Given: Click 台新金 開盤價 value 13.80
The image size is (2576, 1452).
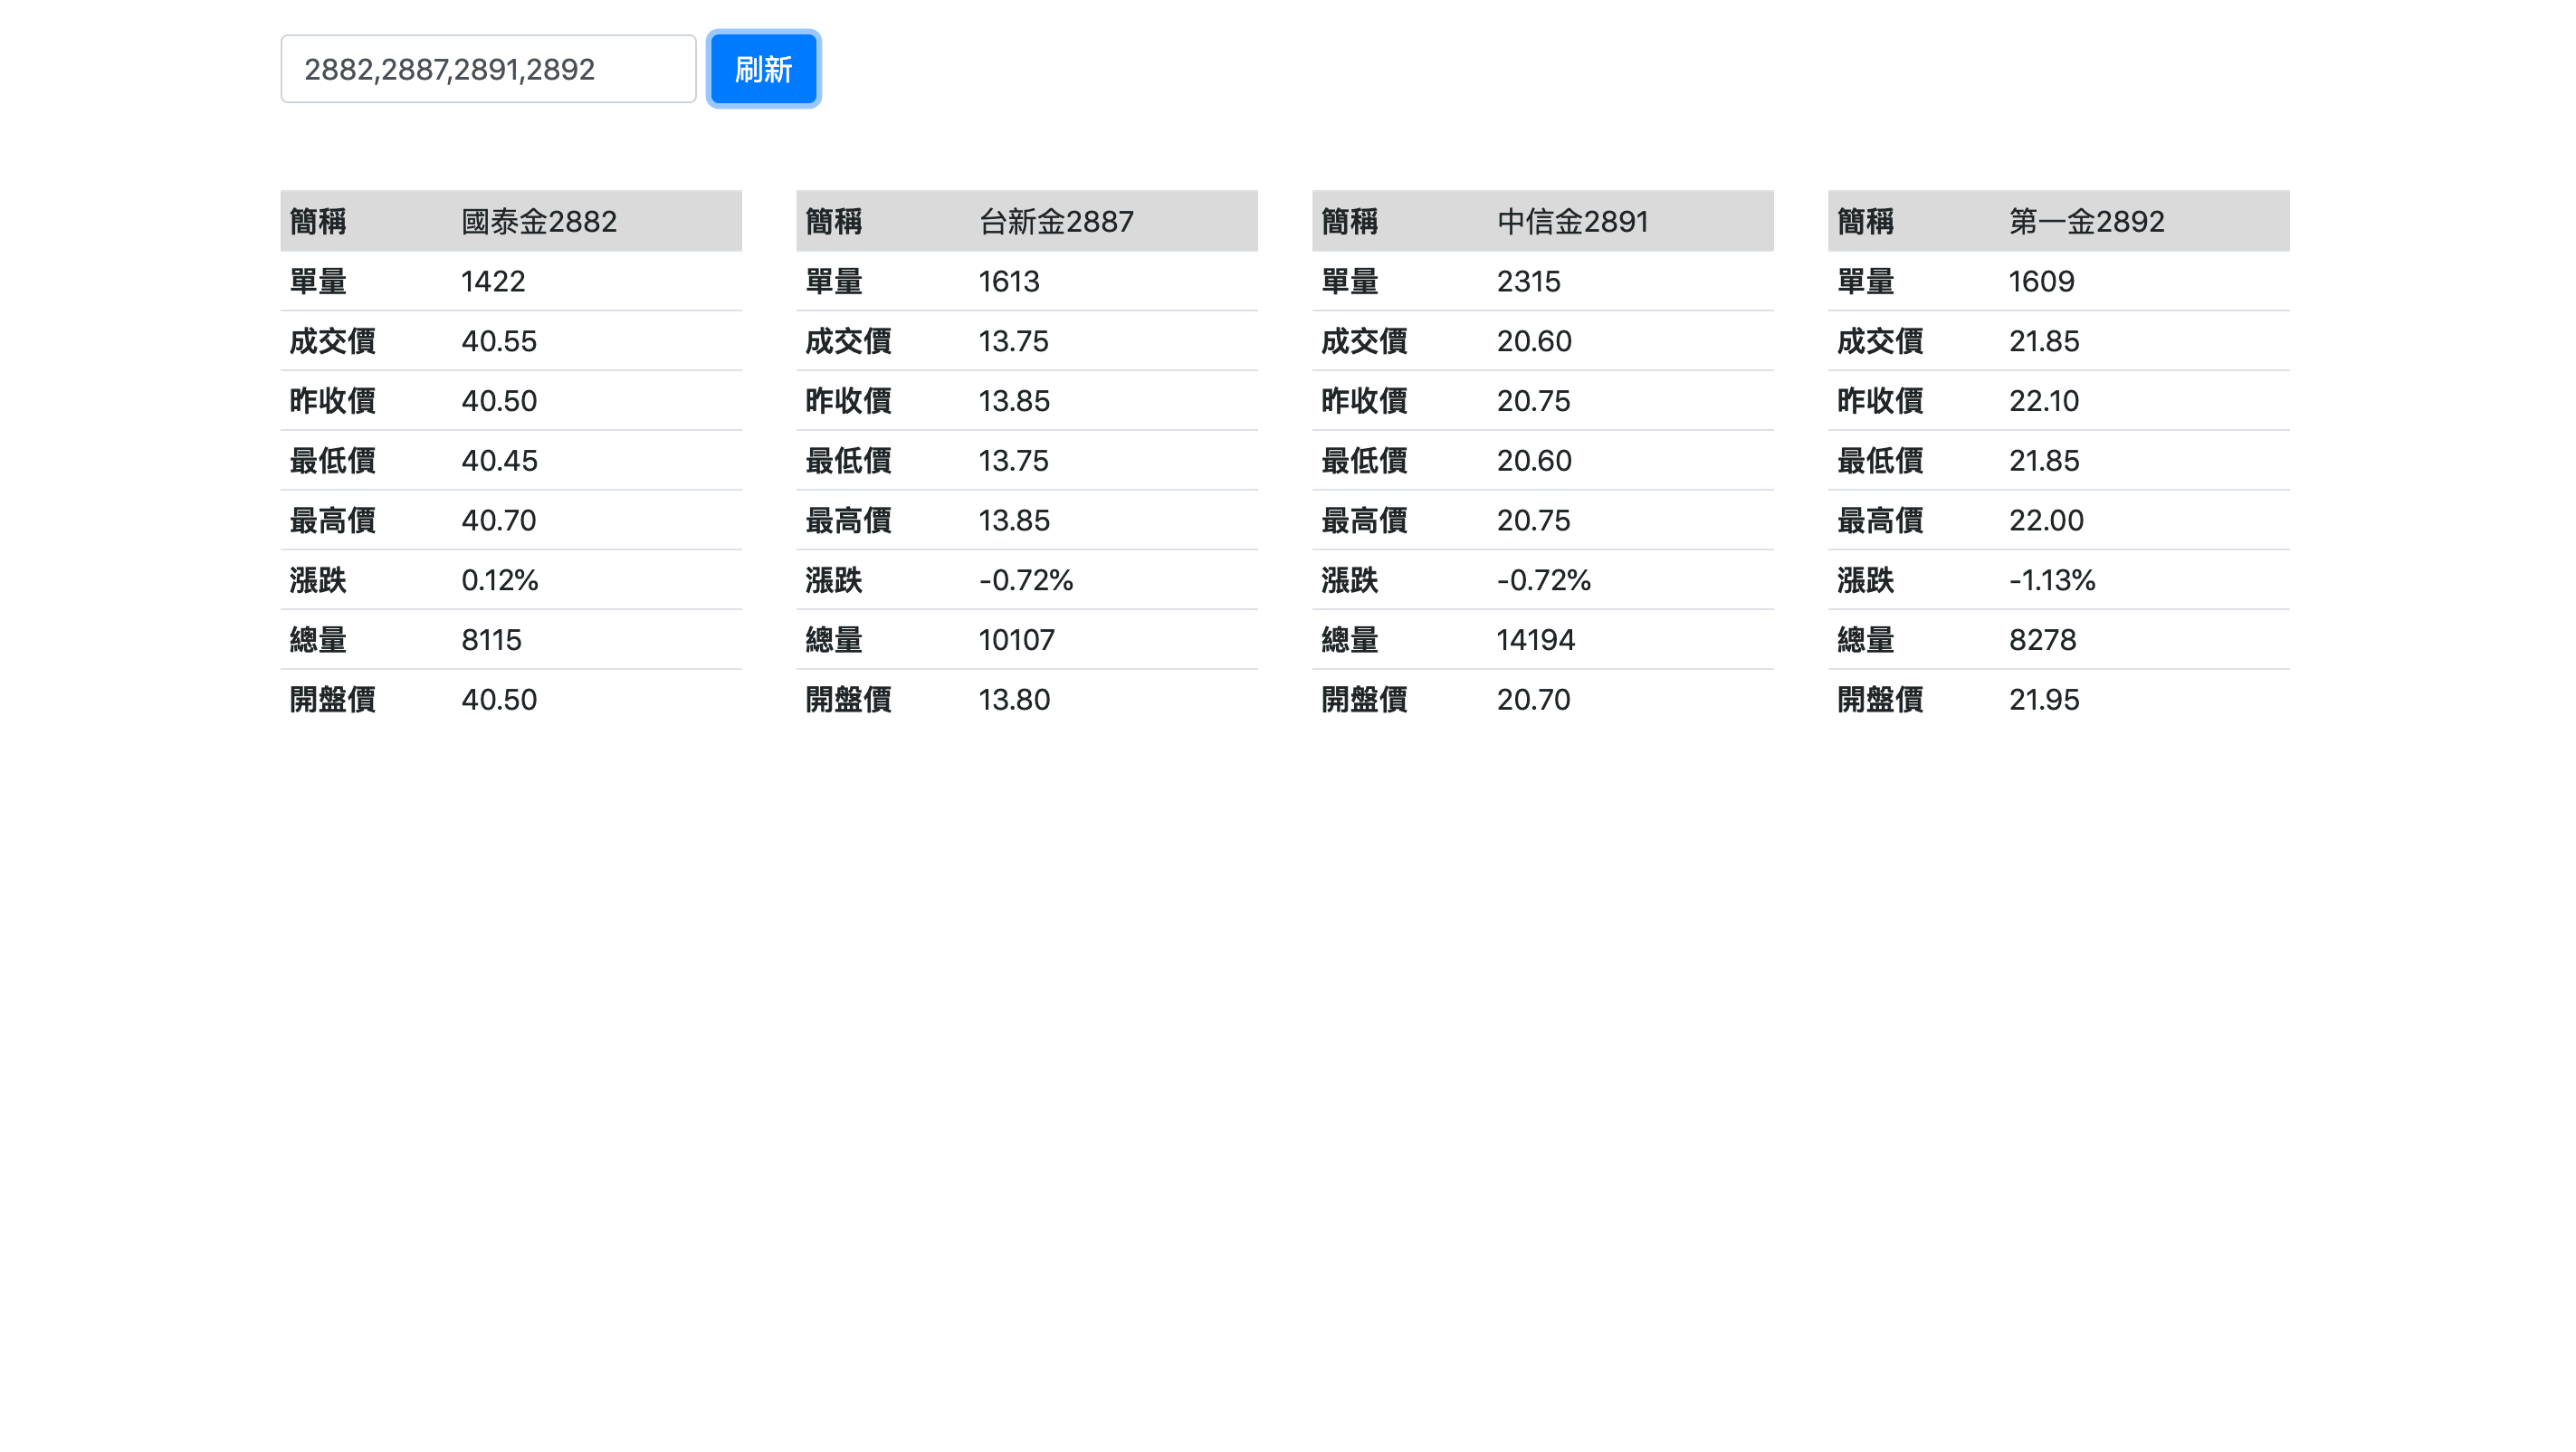Looking at the screenshot, I should 1014,700.
